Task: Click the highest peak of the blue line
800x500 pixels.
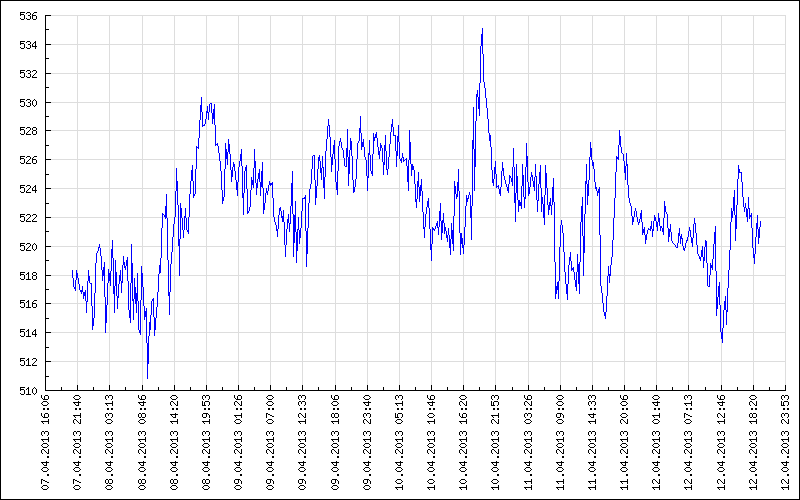Action: point(482,29)
